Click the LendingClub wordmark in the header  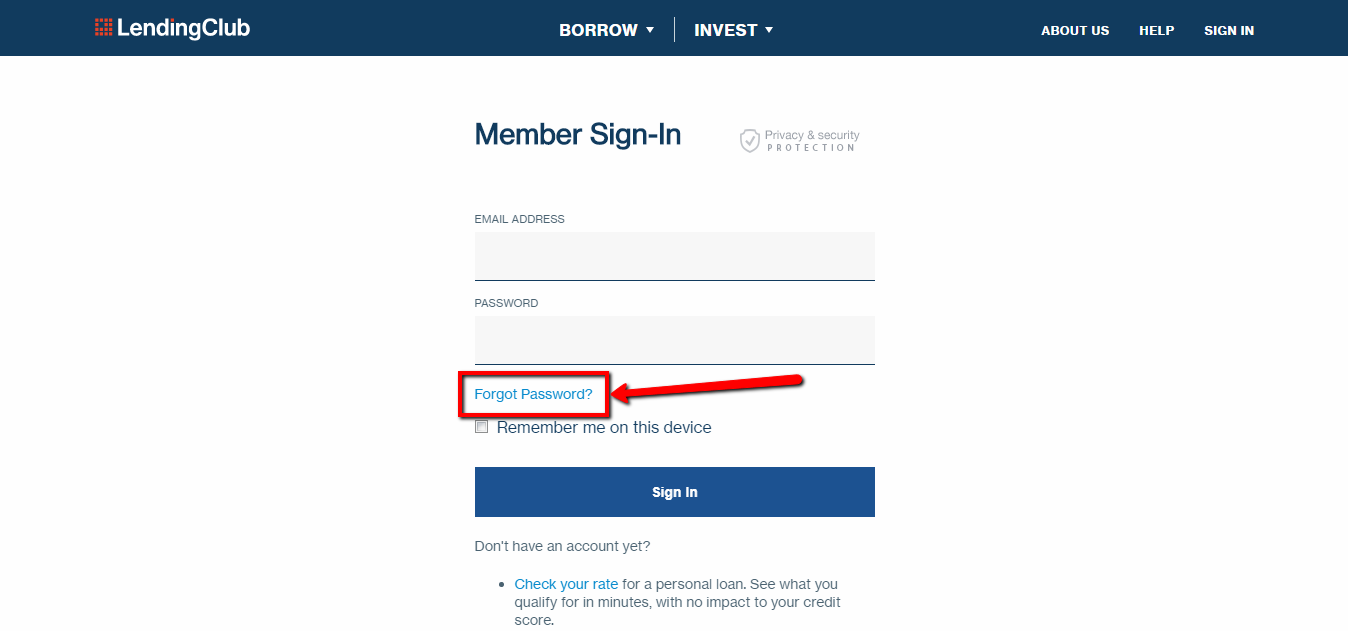coord(185,28)
